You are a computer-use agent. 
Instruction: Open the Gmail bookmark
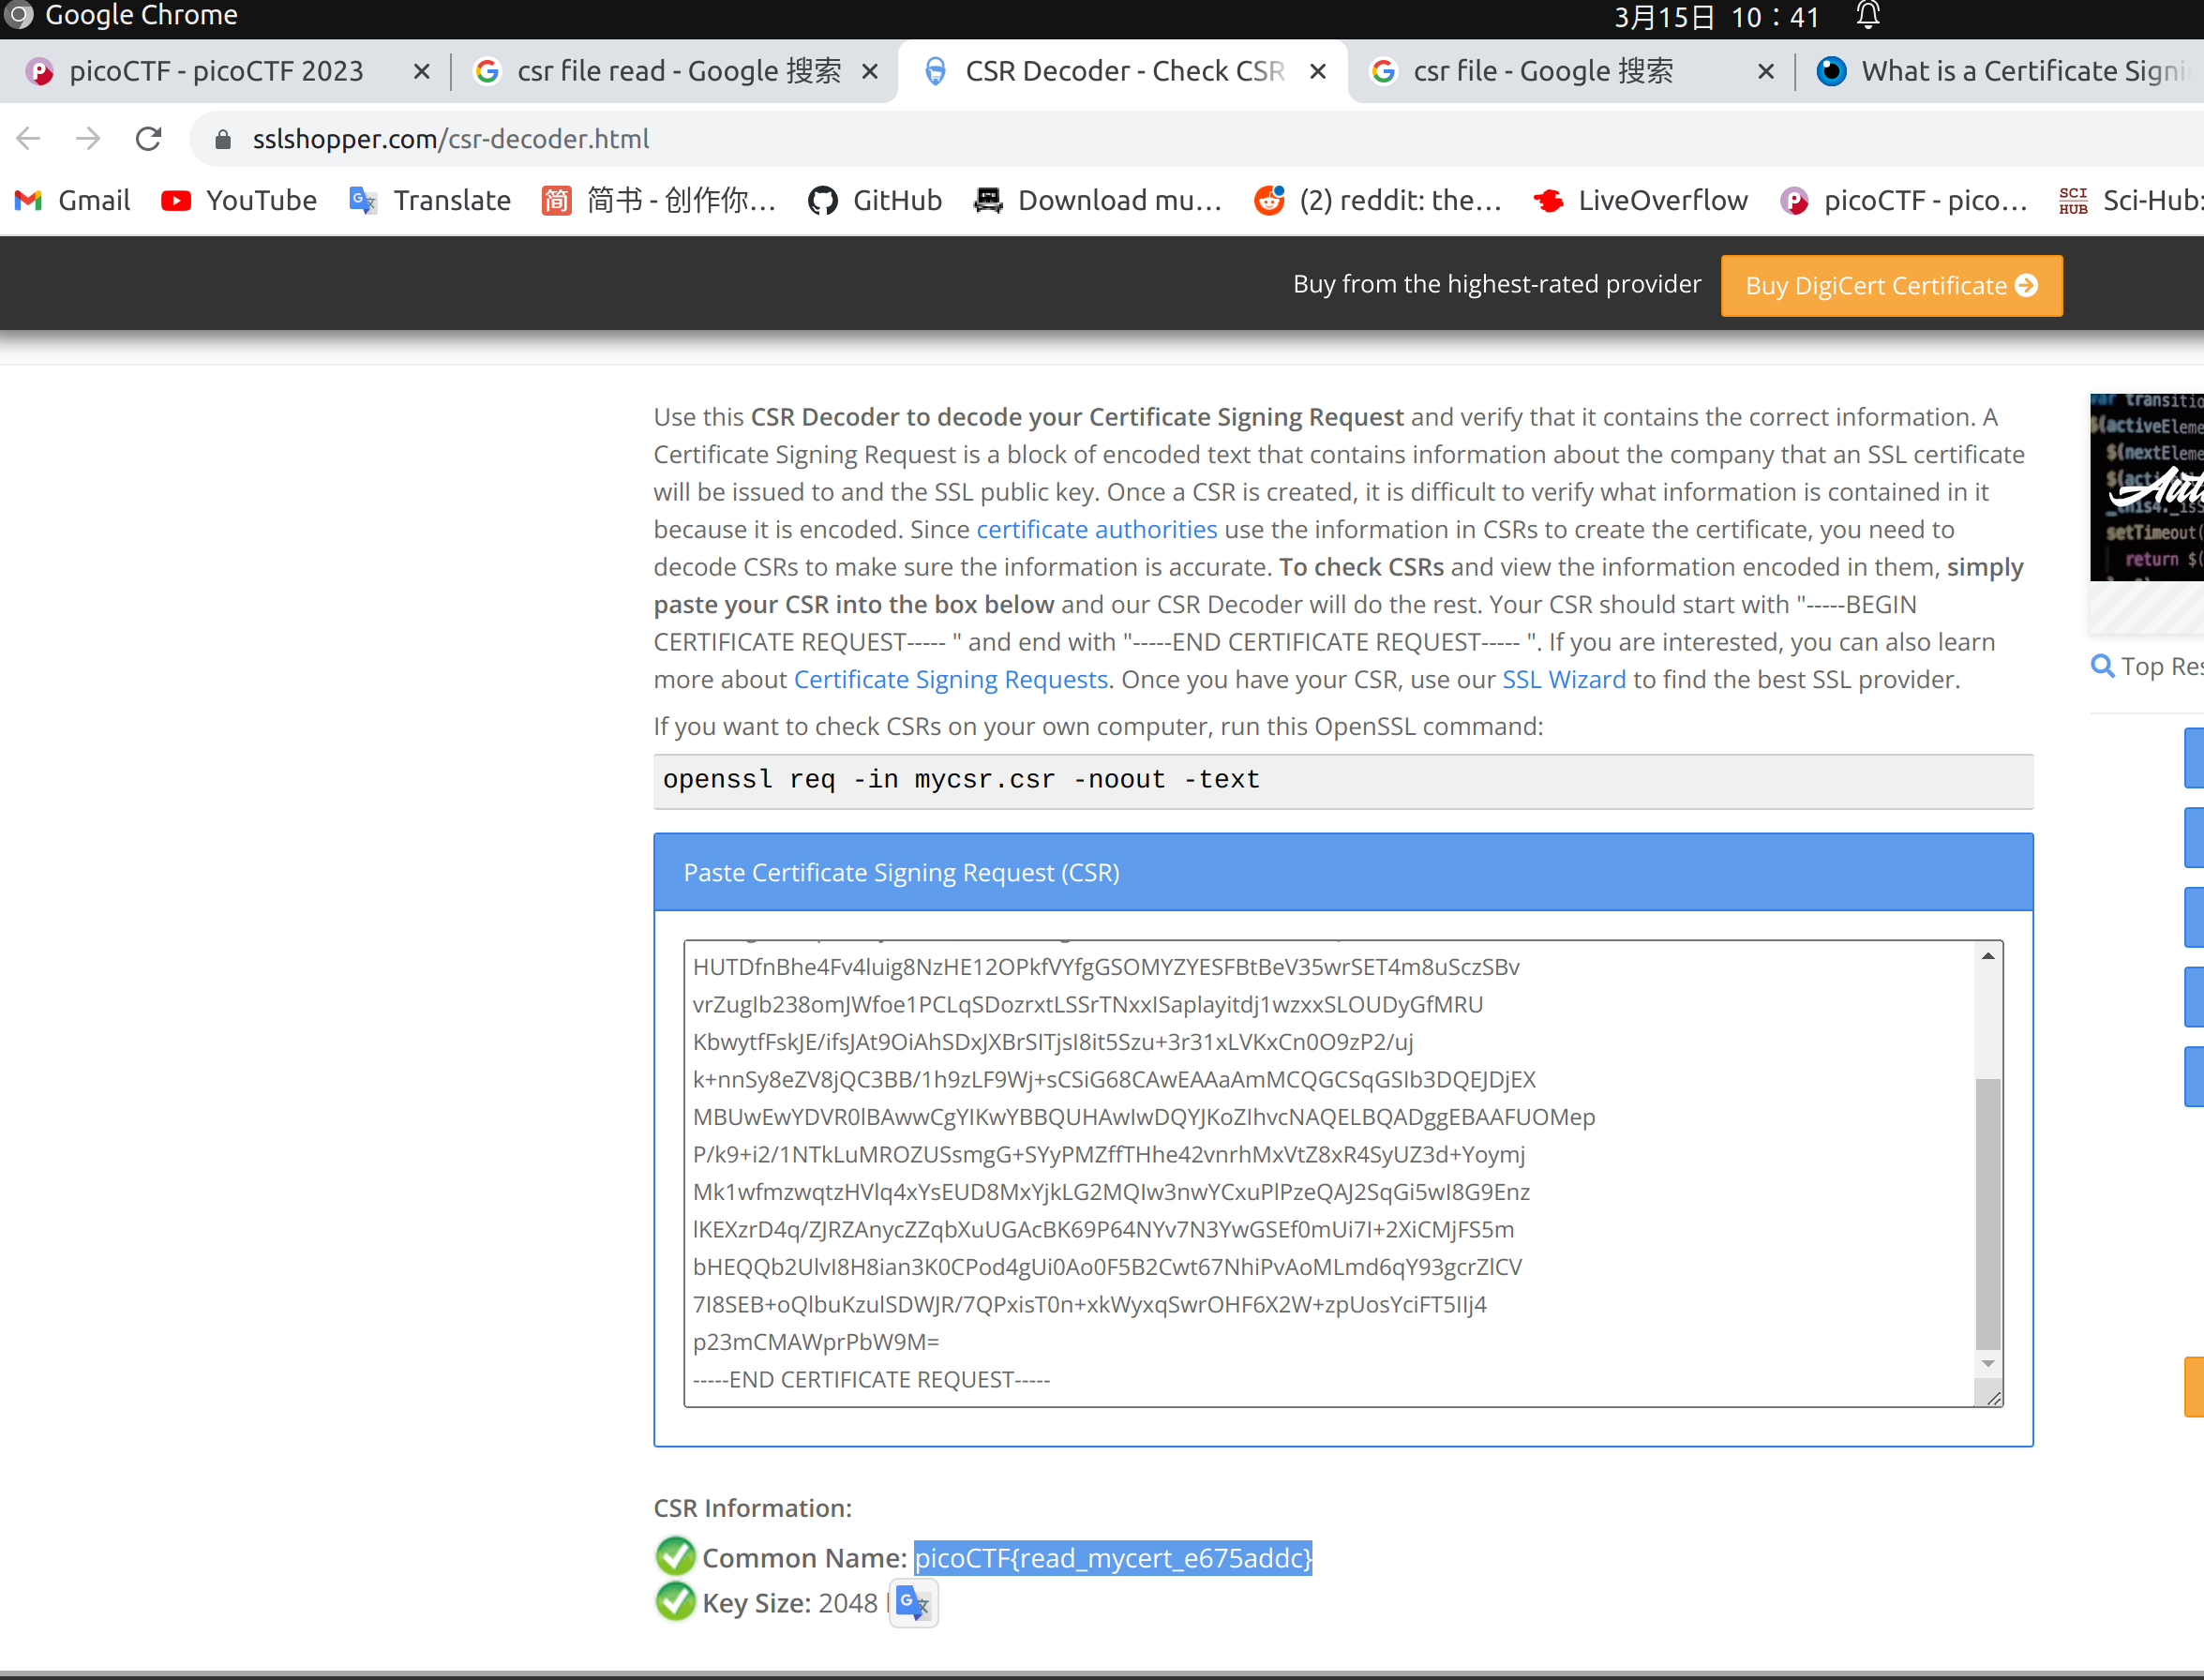(72, 201)
